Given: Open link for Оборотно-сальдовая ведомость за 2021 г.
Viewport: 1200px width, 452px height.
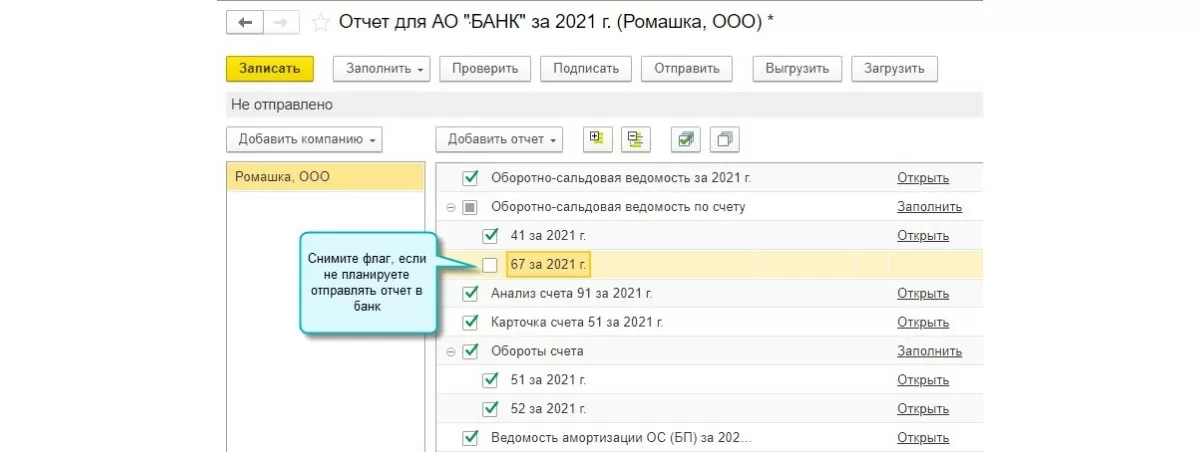Looking at the screenshot, I should 923,178.
